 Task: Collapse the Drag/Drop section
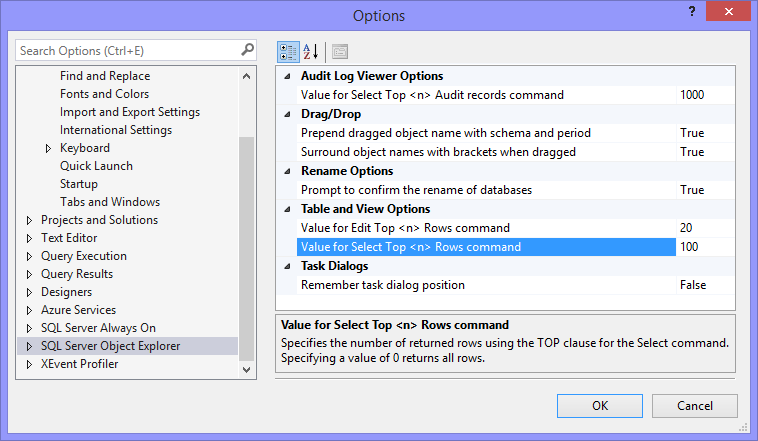[x=288, y=114]
